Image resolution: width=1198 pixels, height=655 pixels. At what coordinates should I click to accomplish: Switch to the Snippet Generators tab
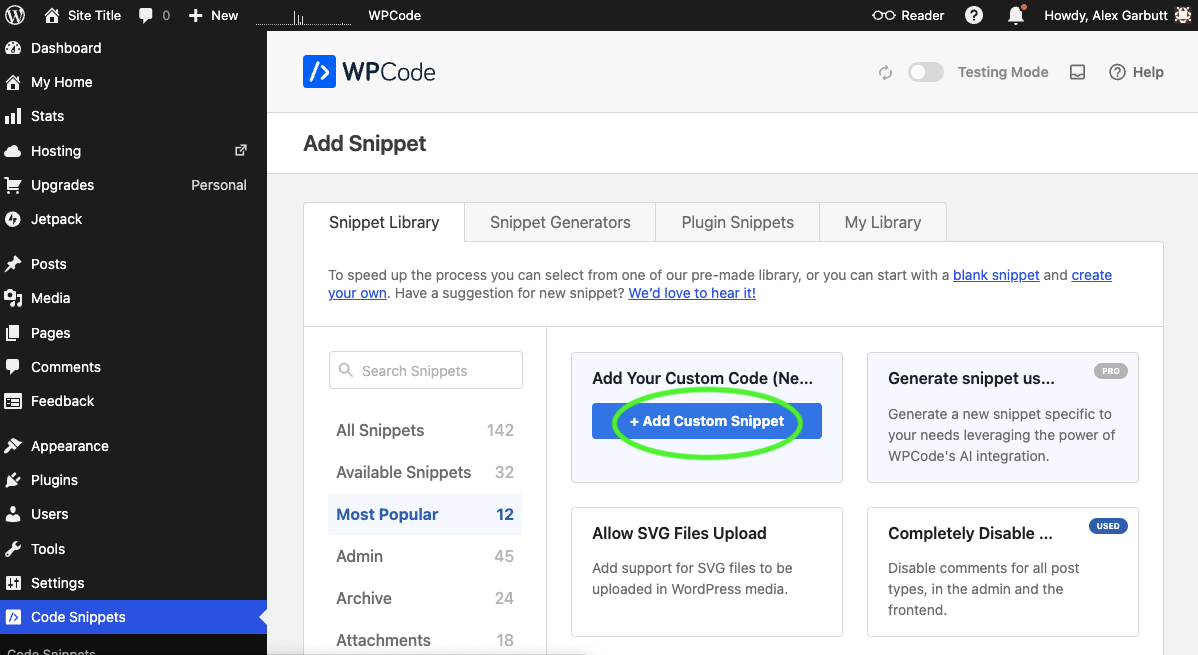(560, 222)
